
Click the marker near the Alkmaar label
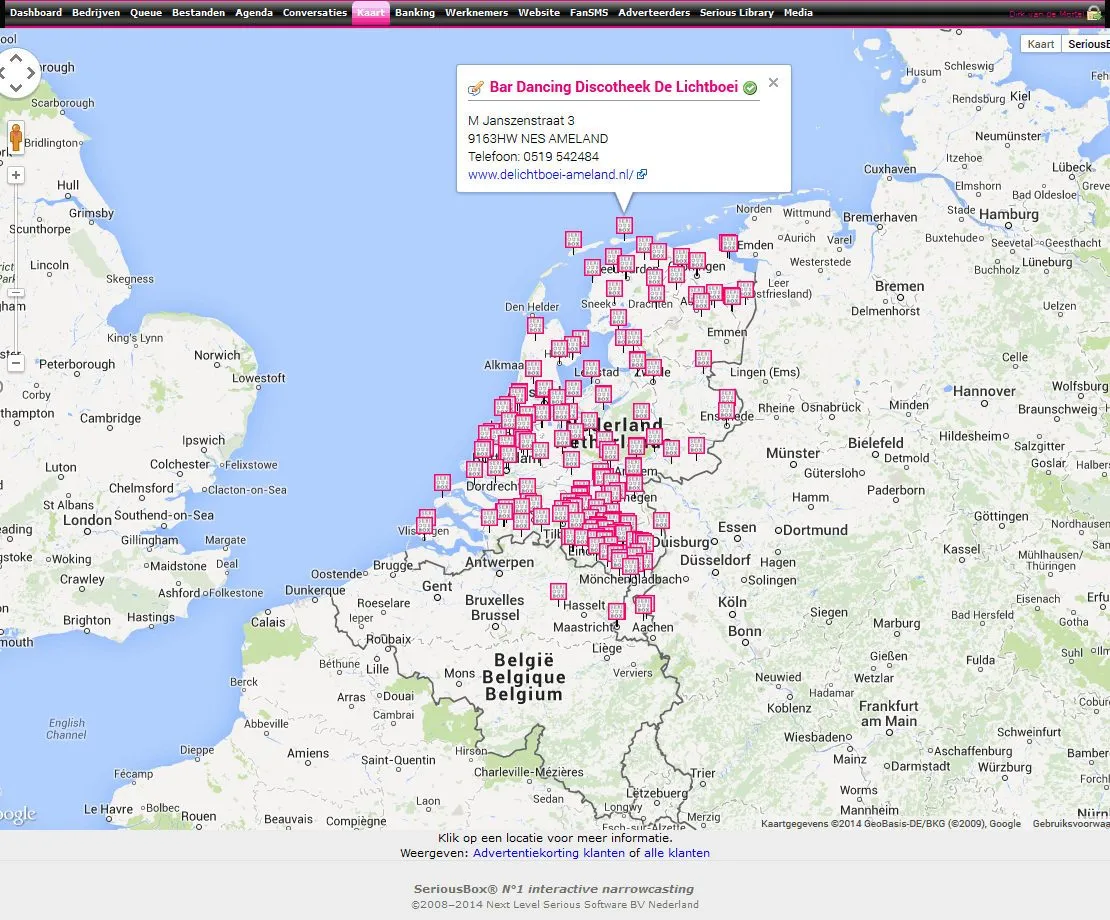coord(533,369)
